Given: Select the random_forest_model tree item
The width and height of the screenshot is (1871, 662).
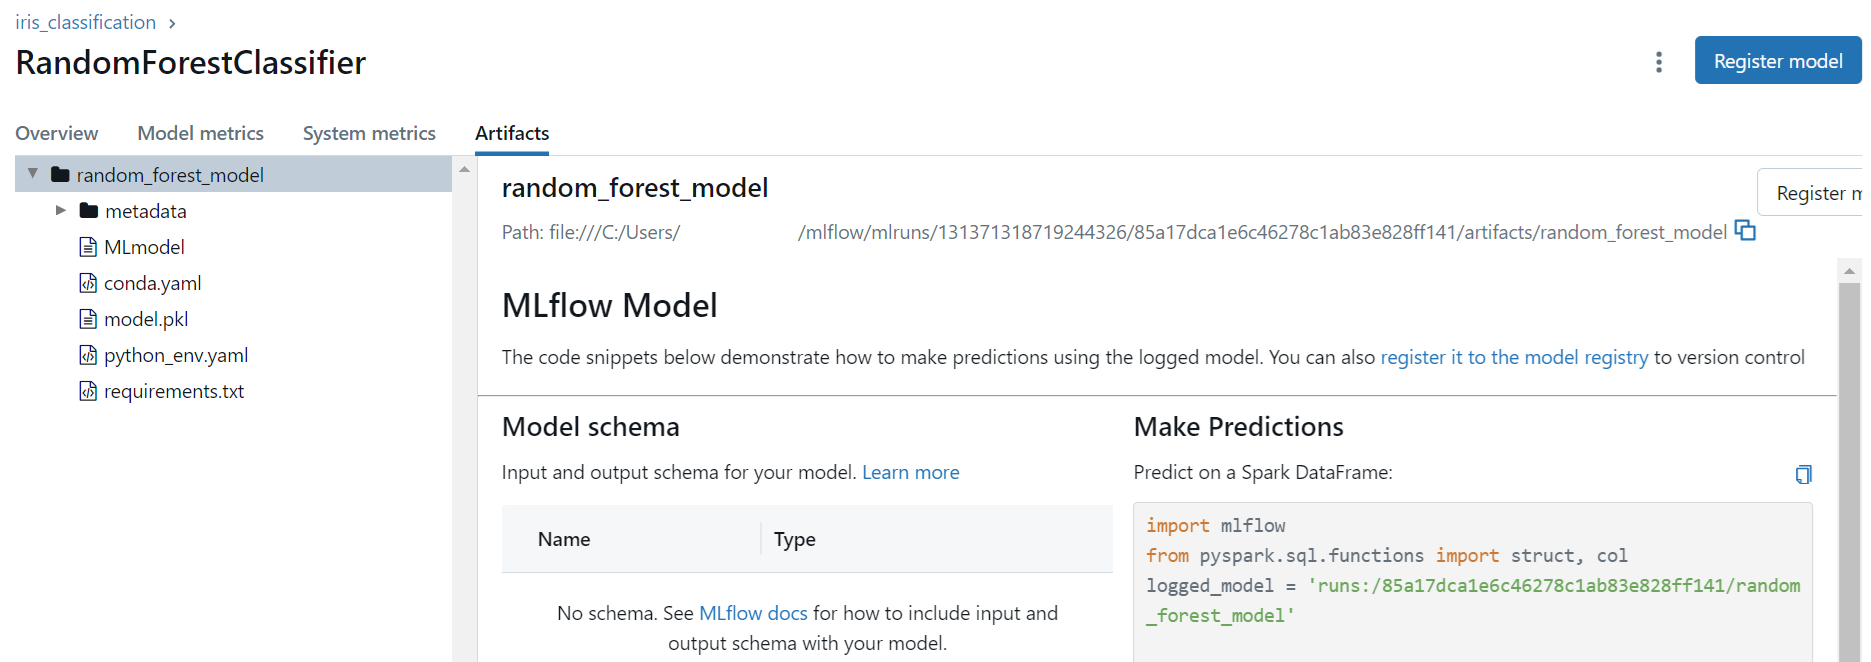Looking at the screenshot, I should [233, 174].
